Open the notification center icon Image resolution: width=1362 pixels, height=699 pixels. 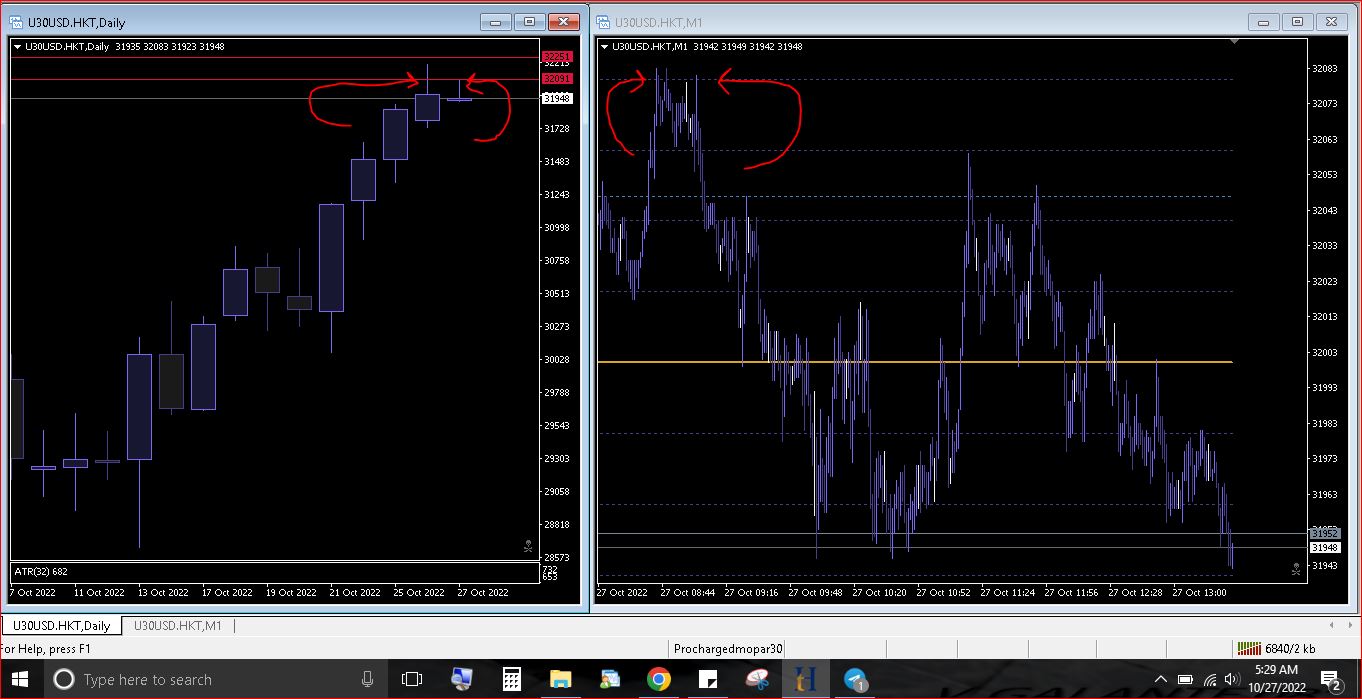pos(1331,680)
